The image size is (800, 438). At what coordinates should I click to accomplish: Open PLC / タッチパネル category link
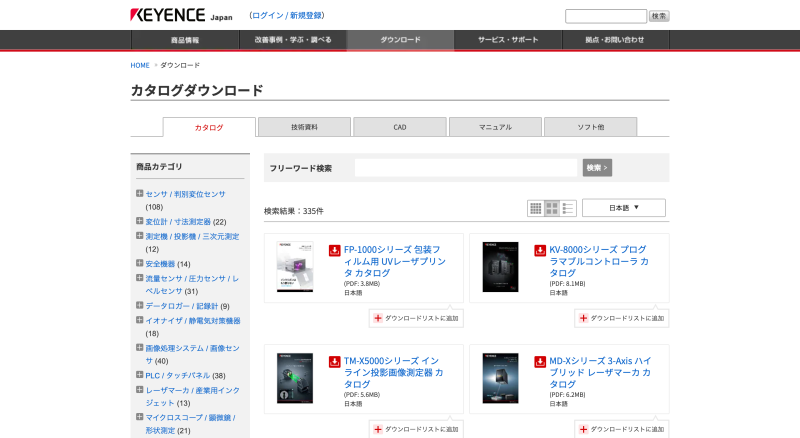point(178,375)
